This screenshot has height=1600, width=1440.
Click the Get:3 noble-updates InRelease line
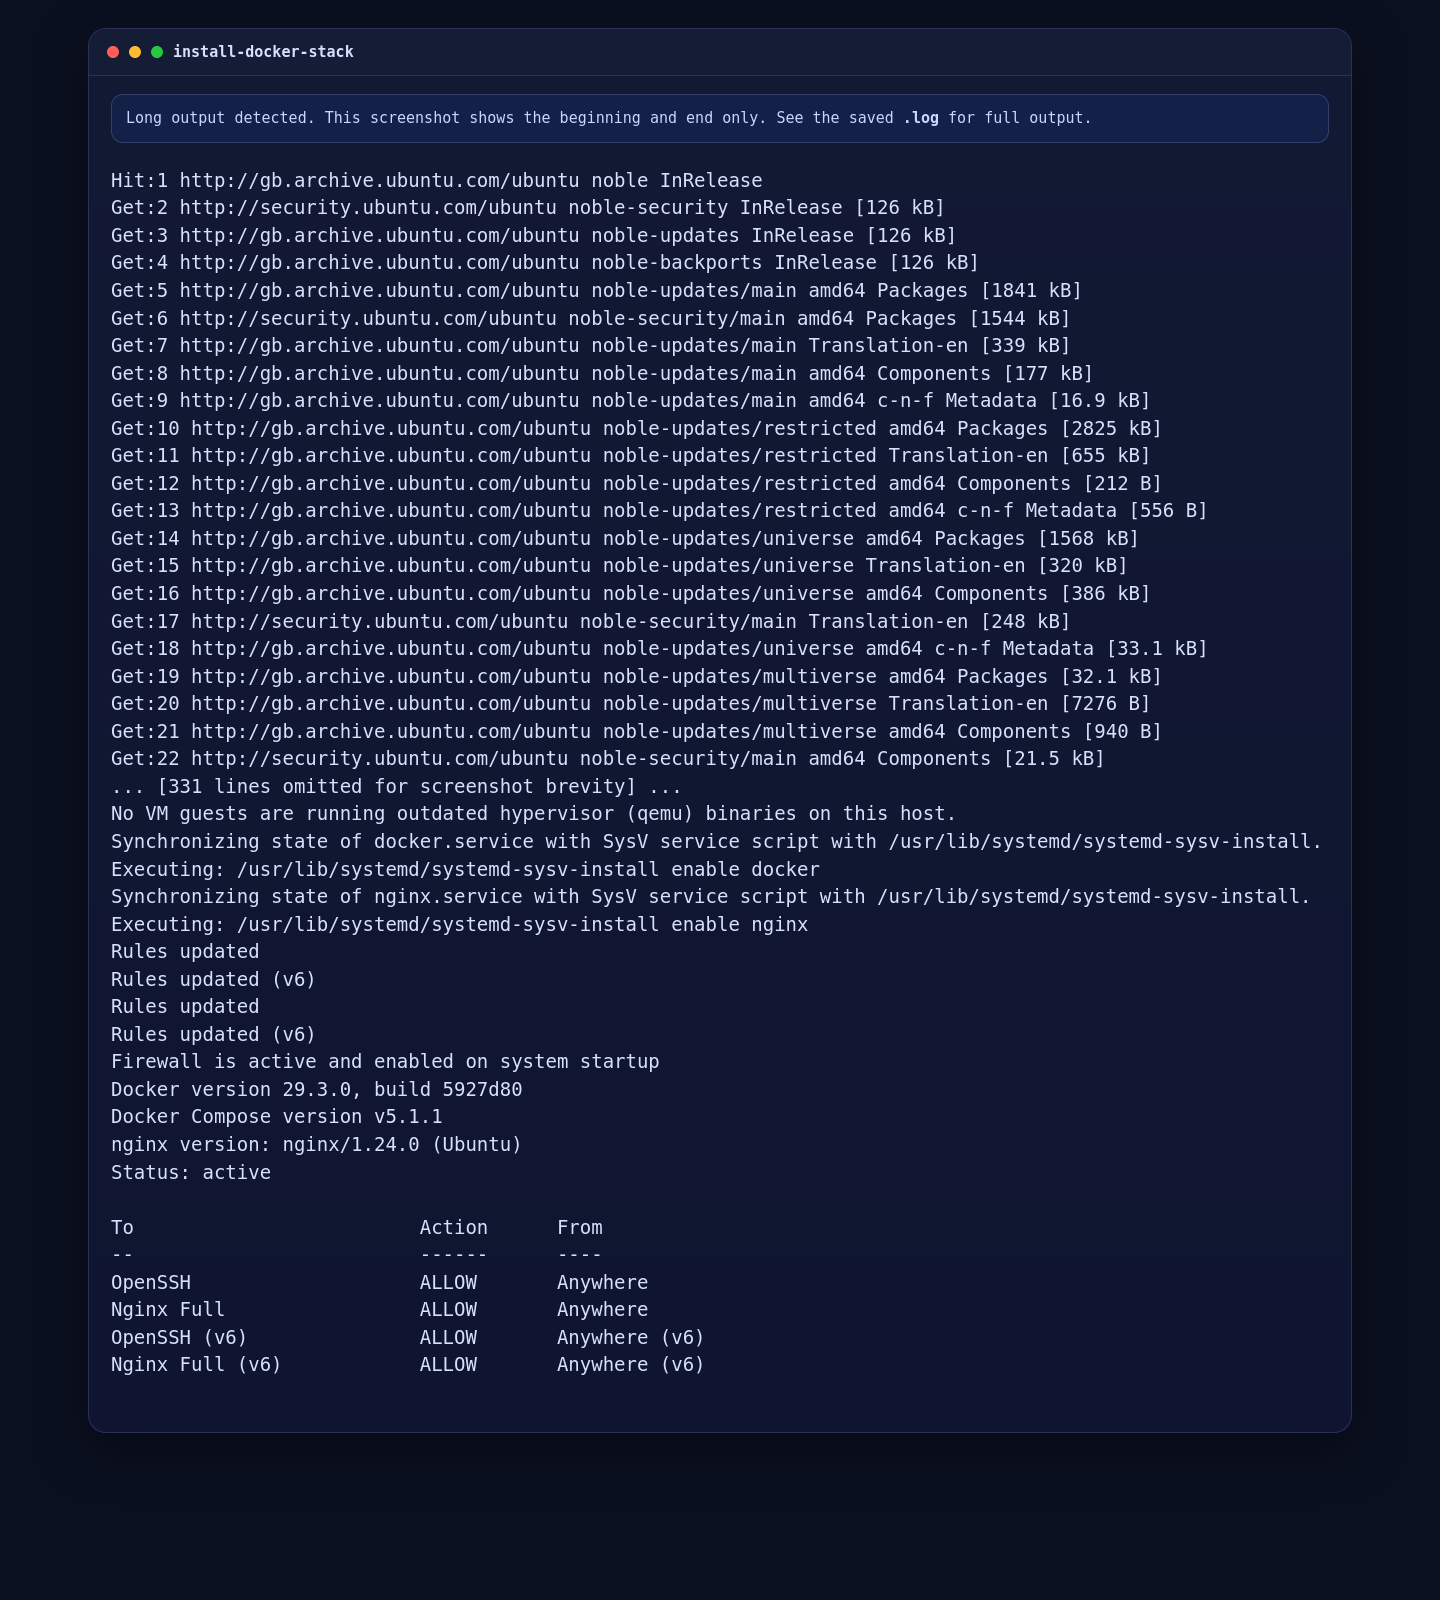pos(534,236)
